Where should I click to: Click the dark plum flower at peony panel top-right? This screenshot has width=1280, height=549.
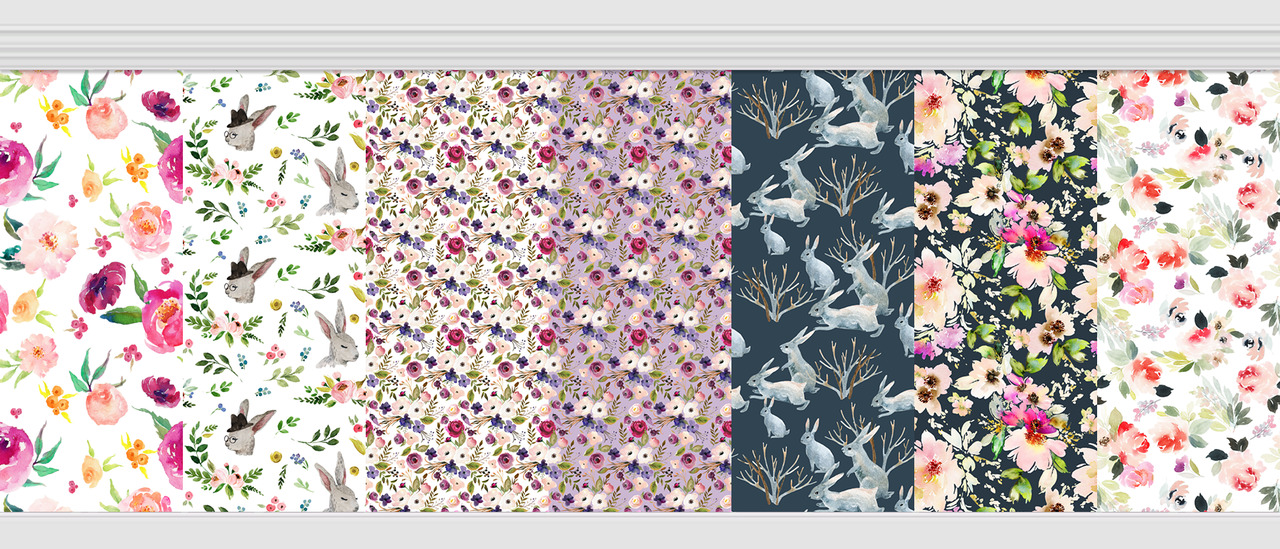point(159,104)
